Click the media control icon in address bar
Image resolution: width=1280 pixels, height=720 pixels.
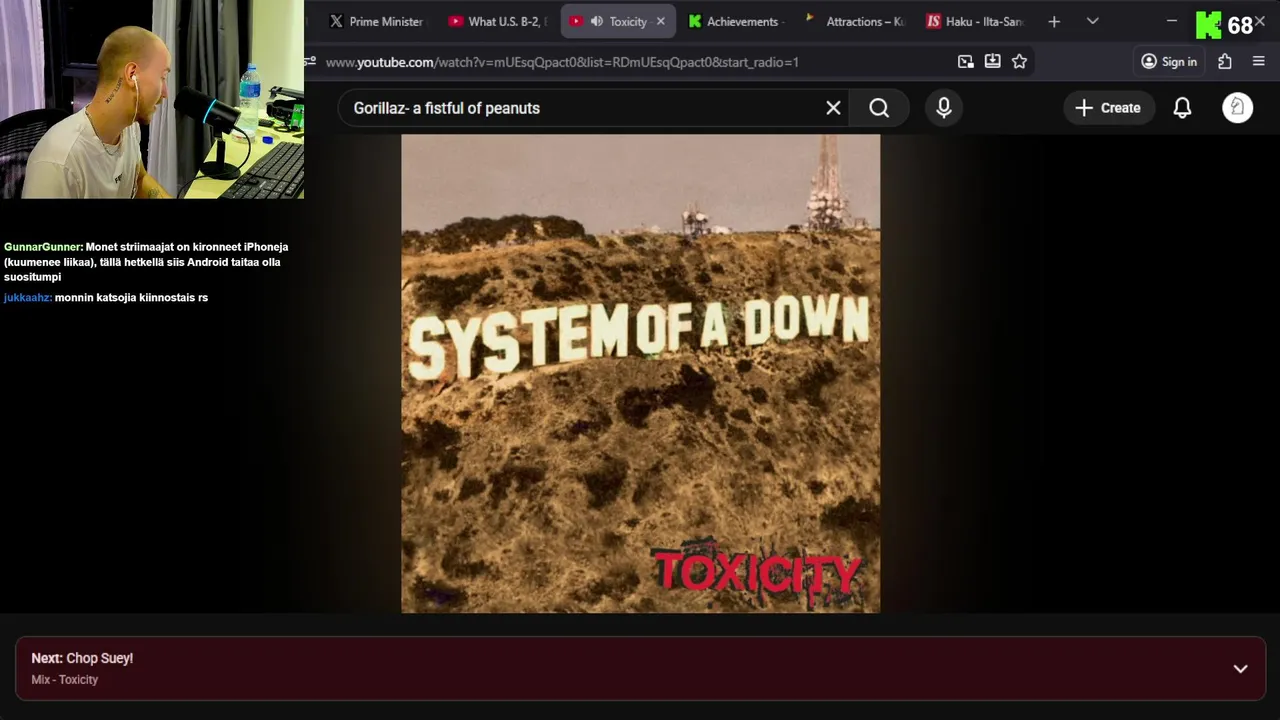coord(965,62)
